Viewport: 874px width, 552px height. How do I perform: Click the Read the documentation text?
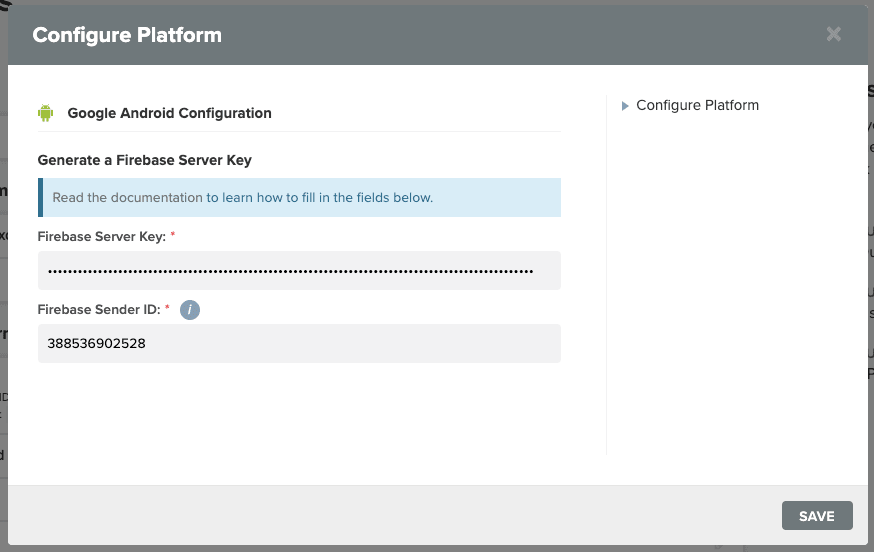point(127,197)
